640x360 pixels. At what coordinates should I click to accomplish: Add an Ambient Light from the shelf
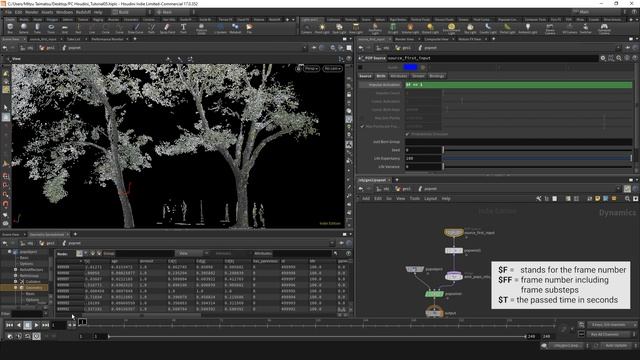pos(528,28)
